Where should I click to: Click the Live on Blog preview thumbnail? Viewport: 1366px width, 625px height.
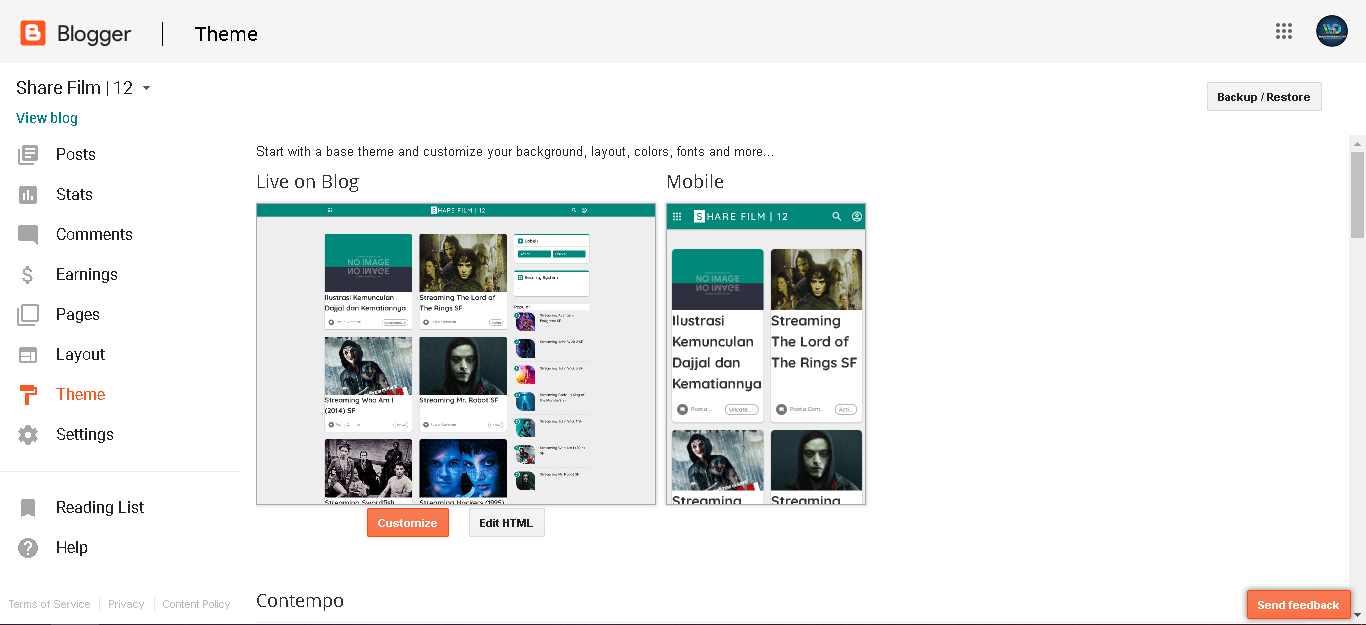[456, 354]
